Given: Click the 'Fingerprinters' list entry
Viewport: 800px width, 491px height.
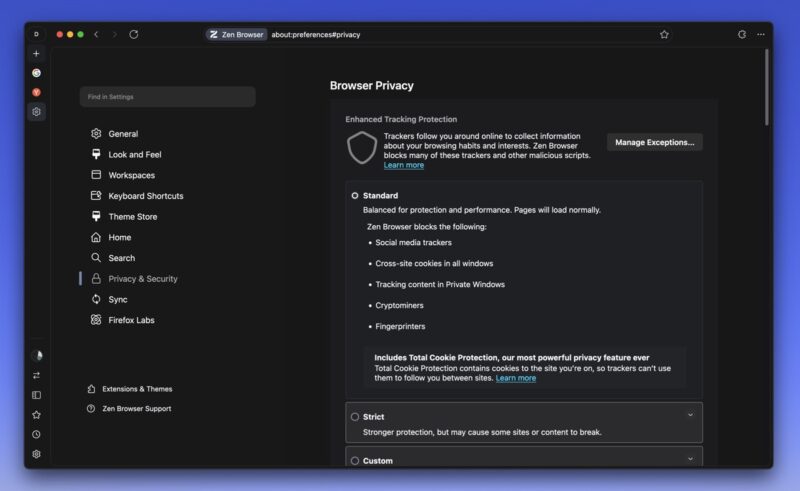Looking at the screenshot, I should [400, 326].
